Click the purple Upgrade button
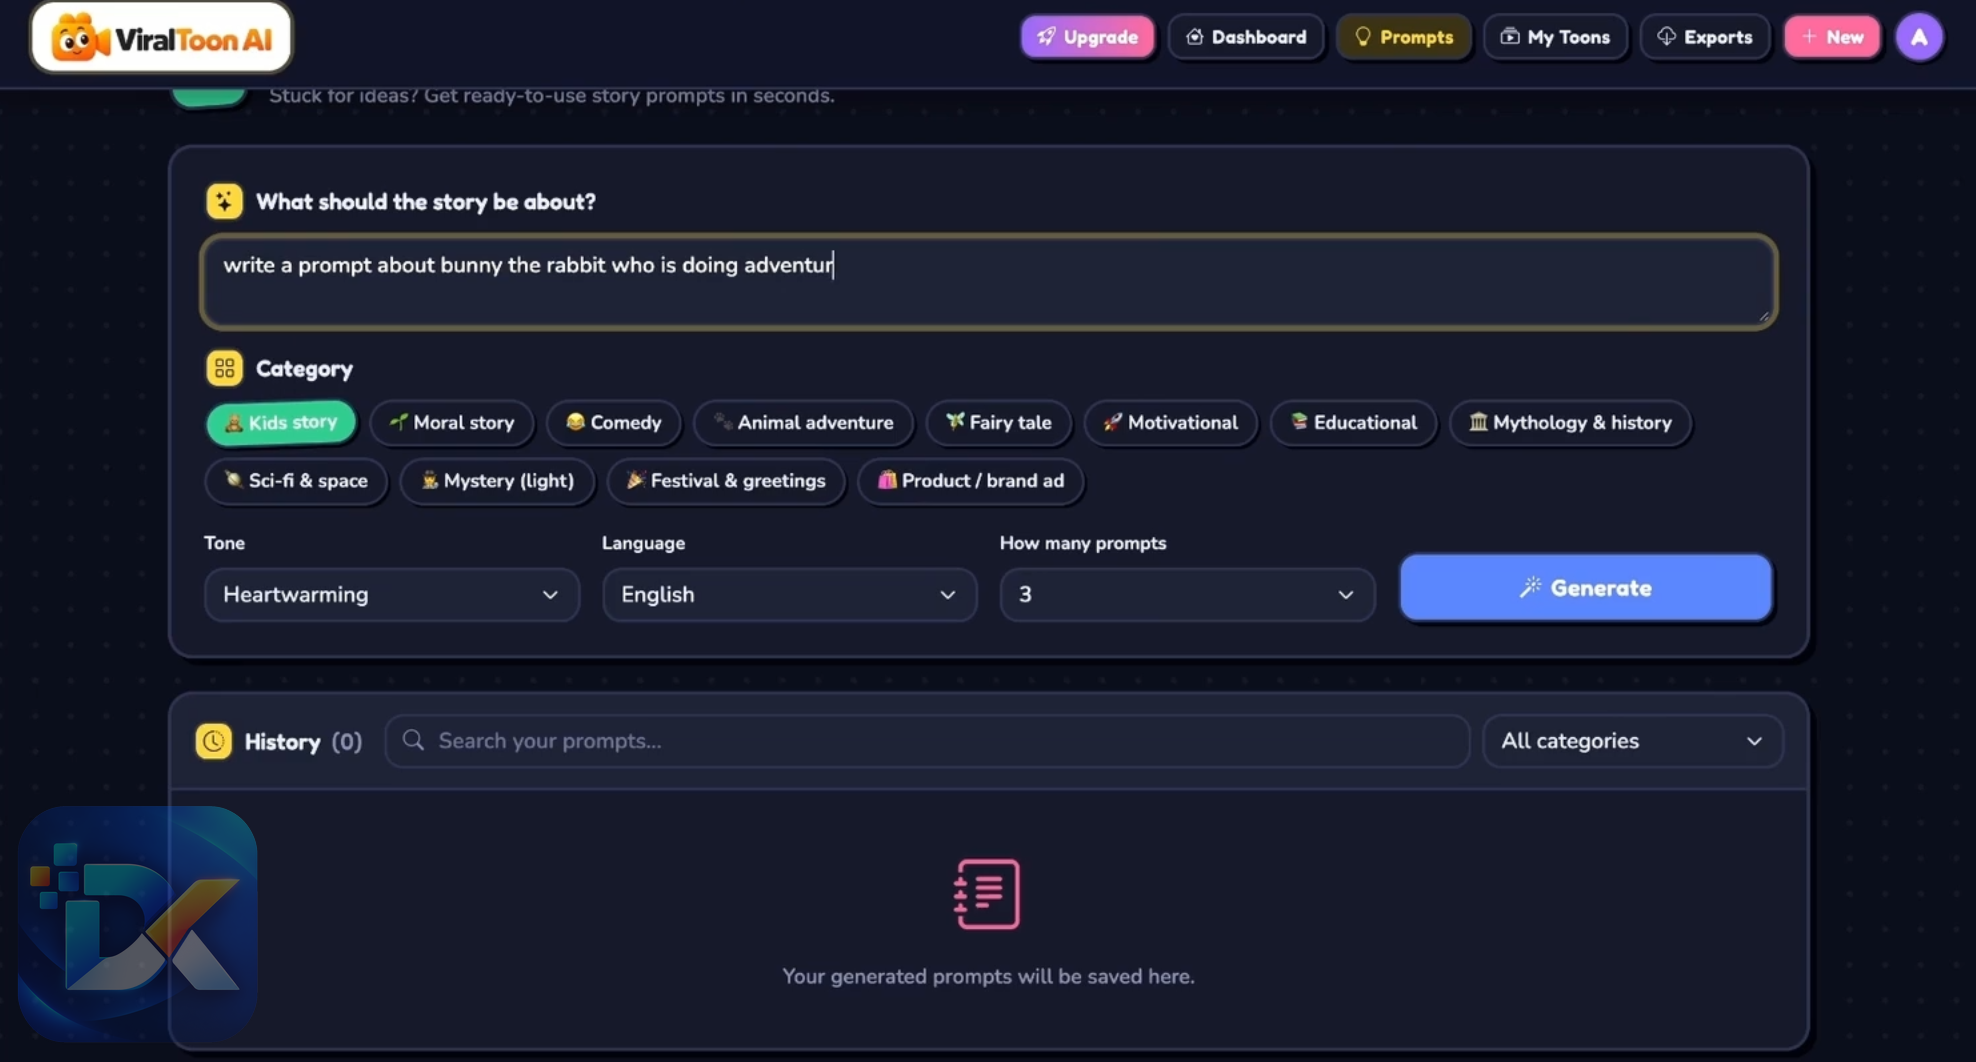 coord(1087,37)
